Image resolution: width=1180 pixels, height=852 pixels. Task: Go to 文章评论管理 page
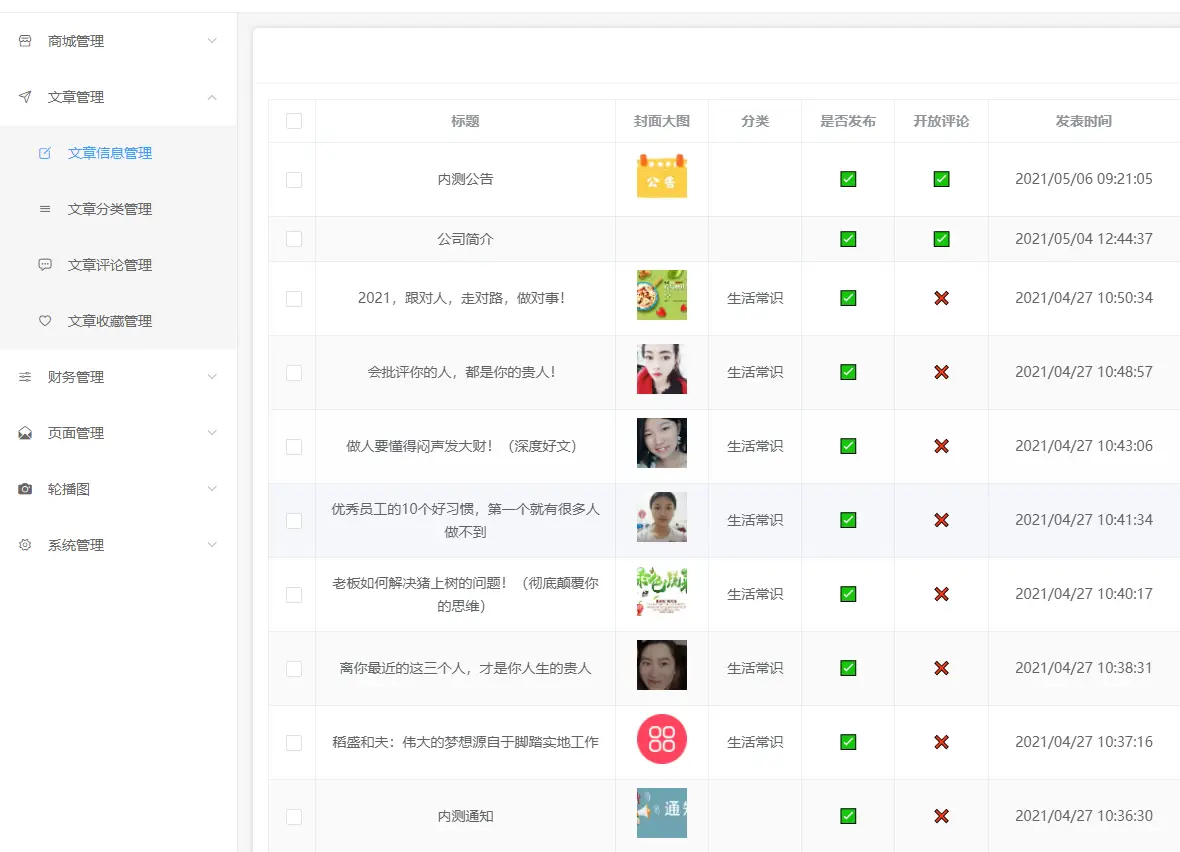pos(110,265)
